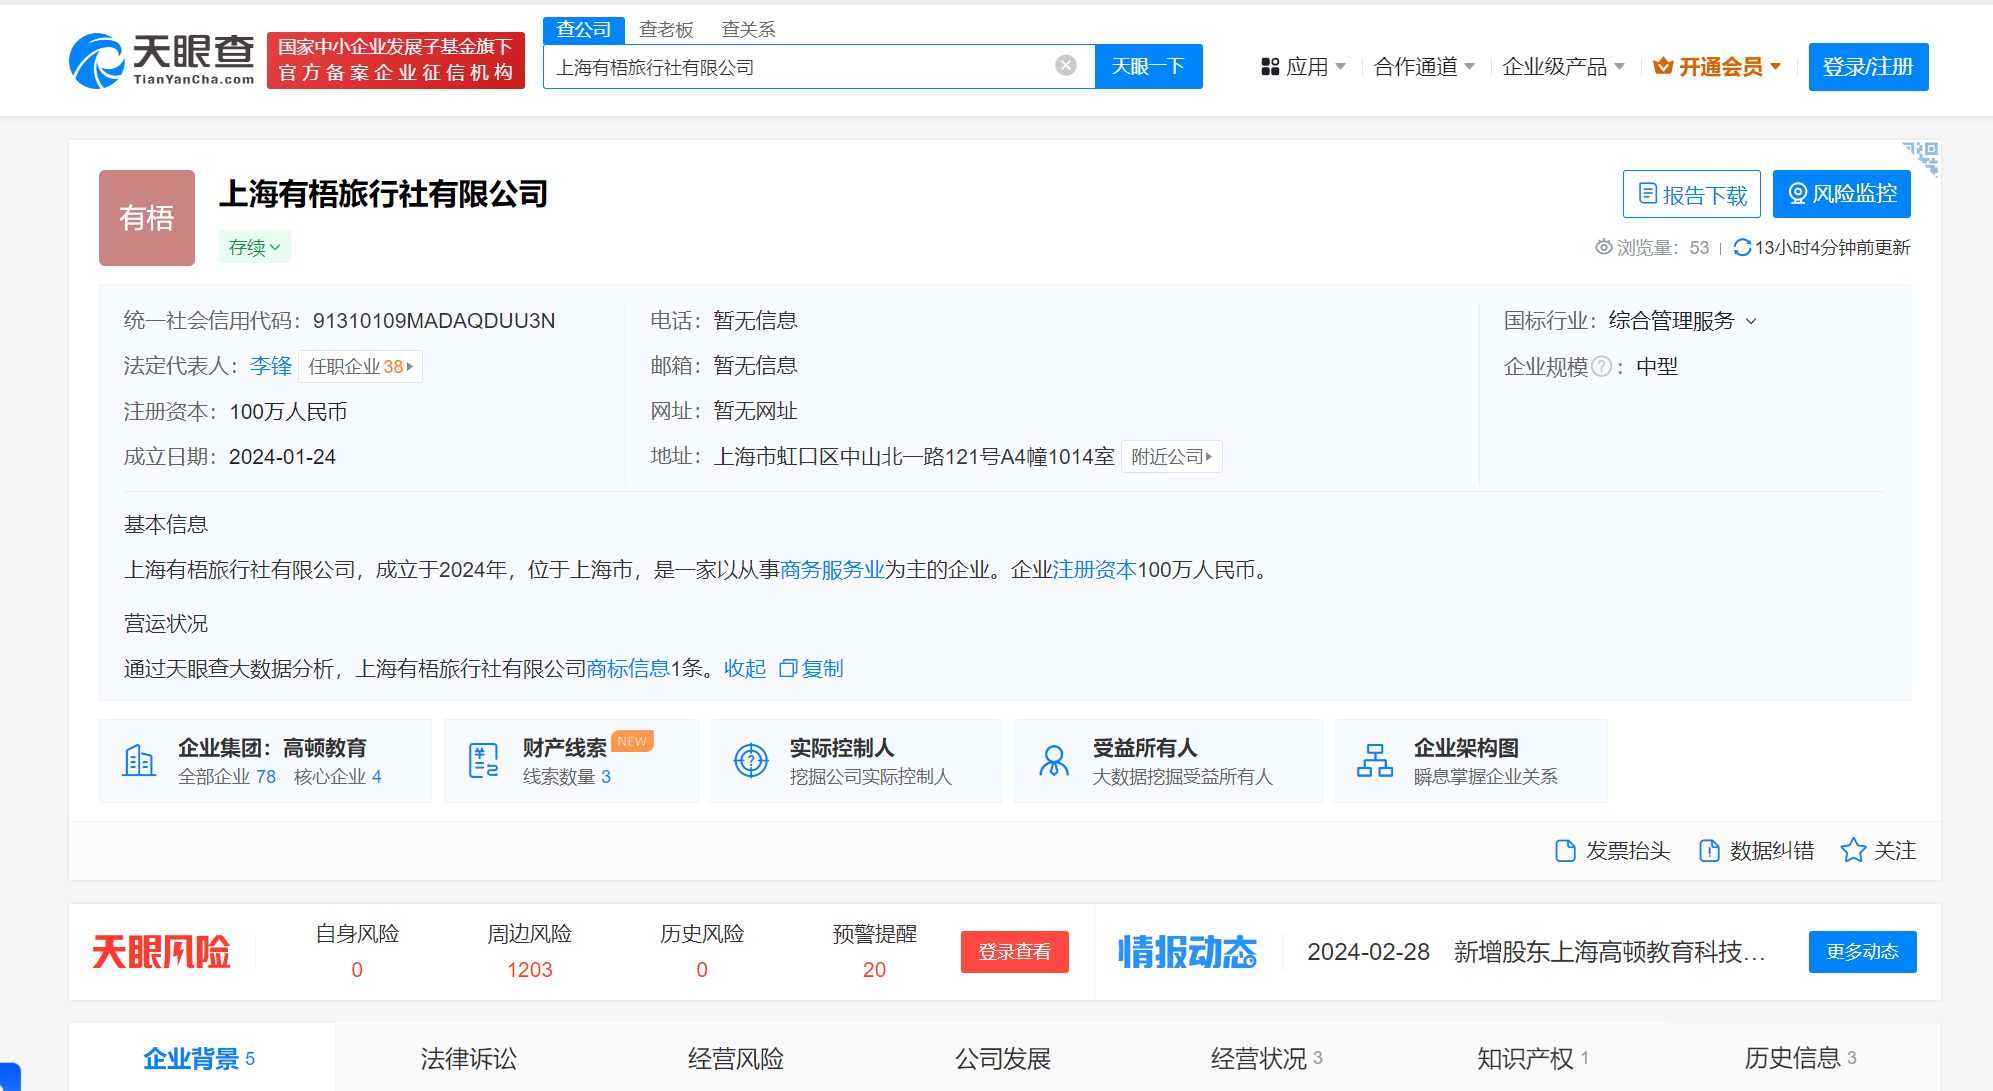1993x1091 pixels.
Task: Click the copy icon beside 复制
Action: click(788, 668)
